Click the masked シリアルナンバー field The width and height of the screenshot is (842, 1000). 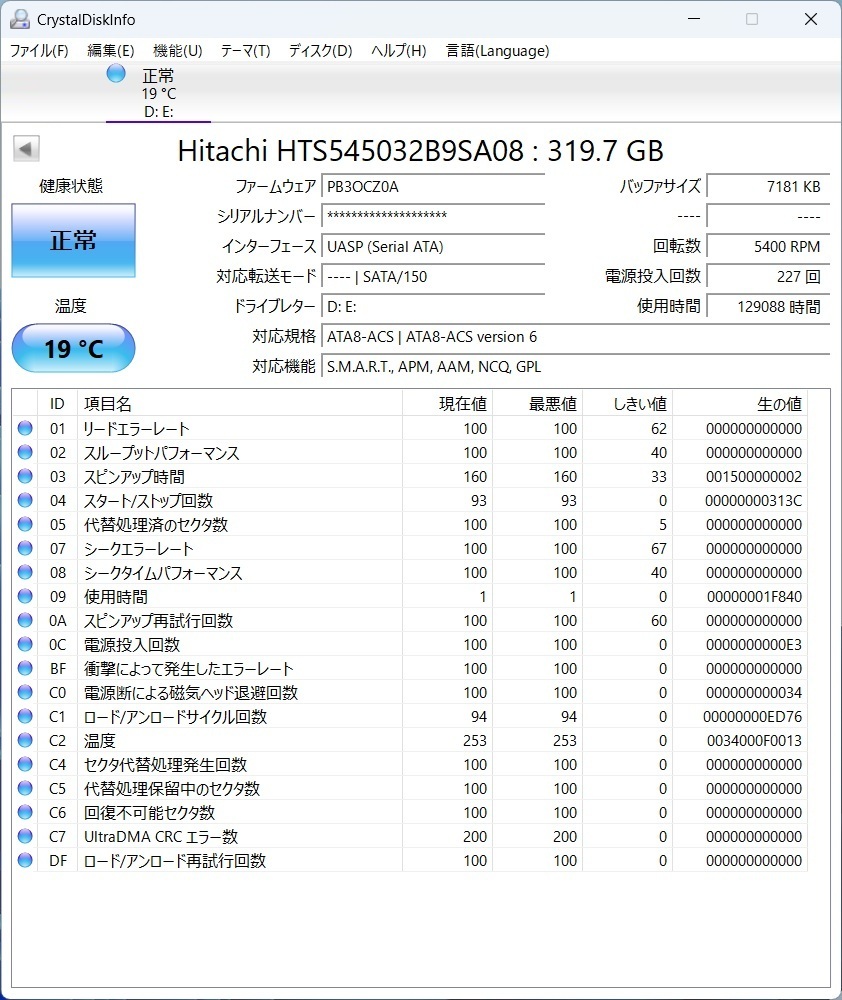432,217
